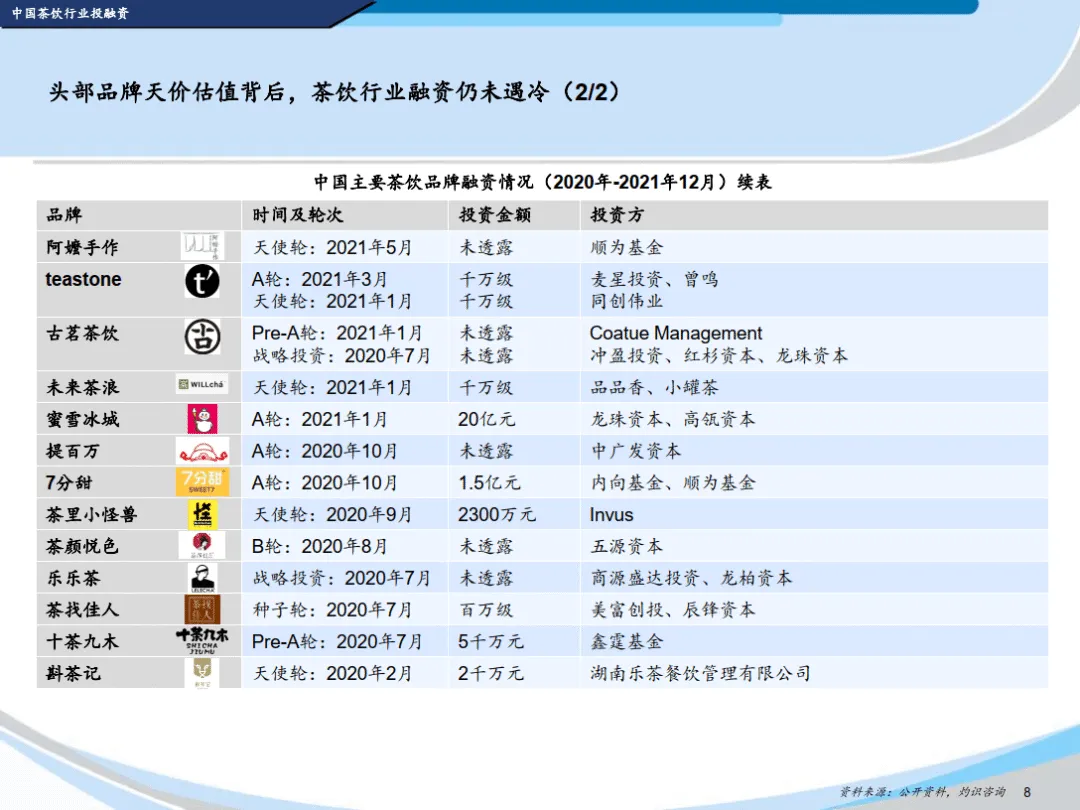Click the investor 品品香、小罐茶
Viewport: 1080px width, 810px height.
pyautogui.click(x=654, y=388)
